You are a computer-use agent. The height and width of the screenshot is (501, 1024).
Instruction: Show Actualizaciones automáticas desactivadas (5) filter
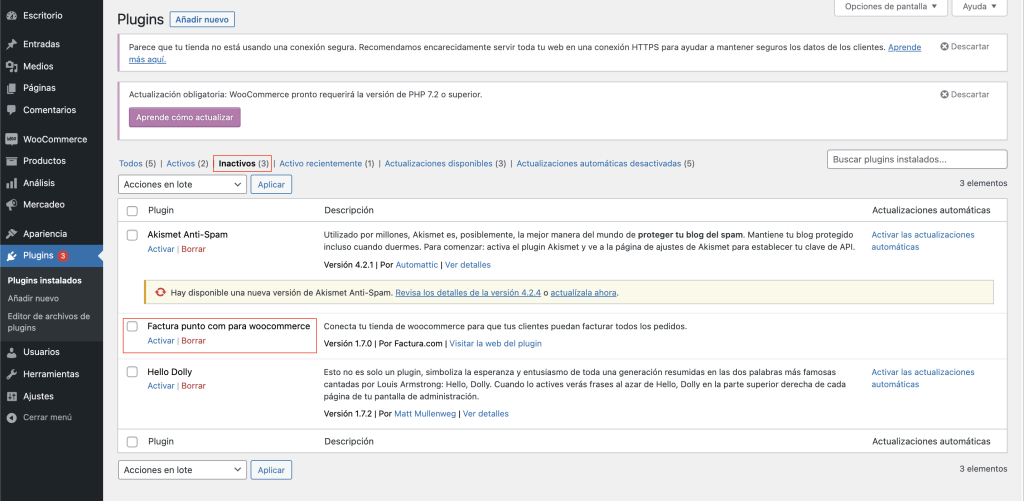pos(605,164)
